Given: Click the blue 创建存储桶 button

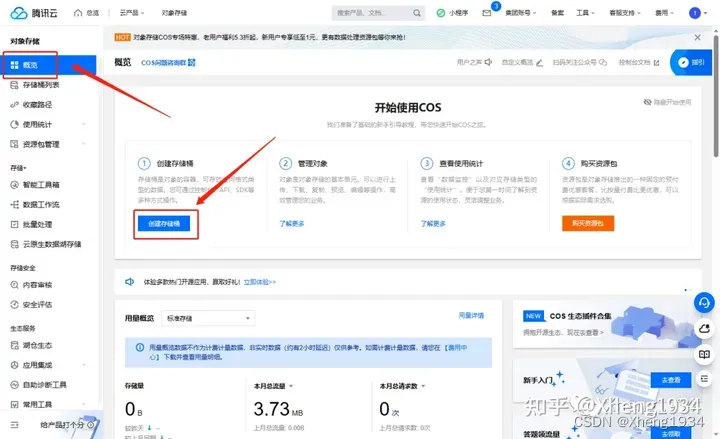Looking at the screenshot, I should click(164, 224).
